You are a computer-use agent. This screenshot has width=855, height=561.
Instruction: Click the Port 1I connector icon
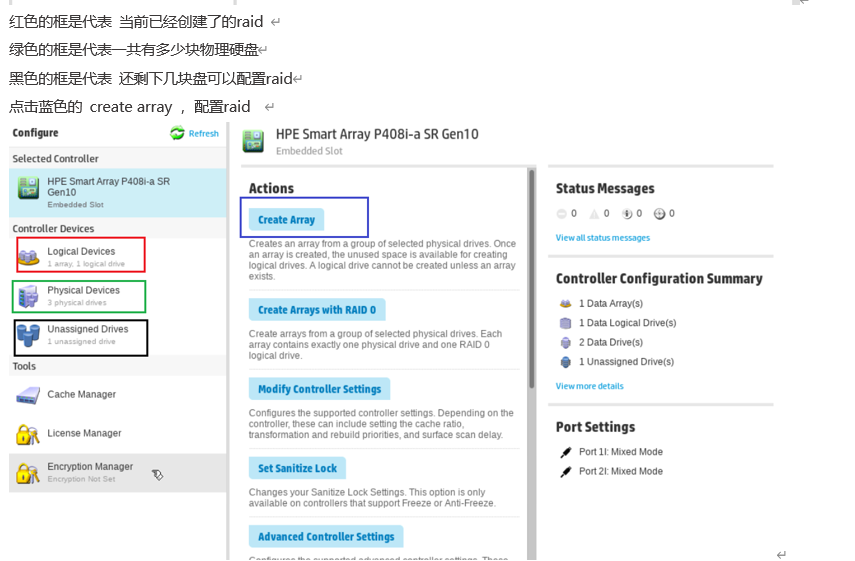click(566, 452)
